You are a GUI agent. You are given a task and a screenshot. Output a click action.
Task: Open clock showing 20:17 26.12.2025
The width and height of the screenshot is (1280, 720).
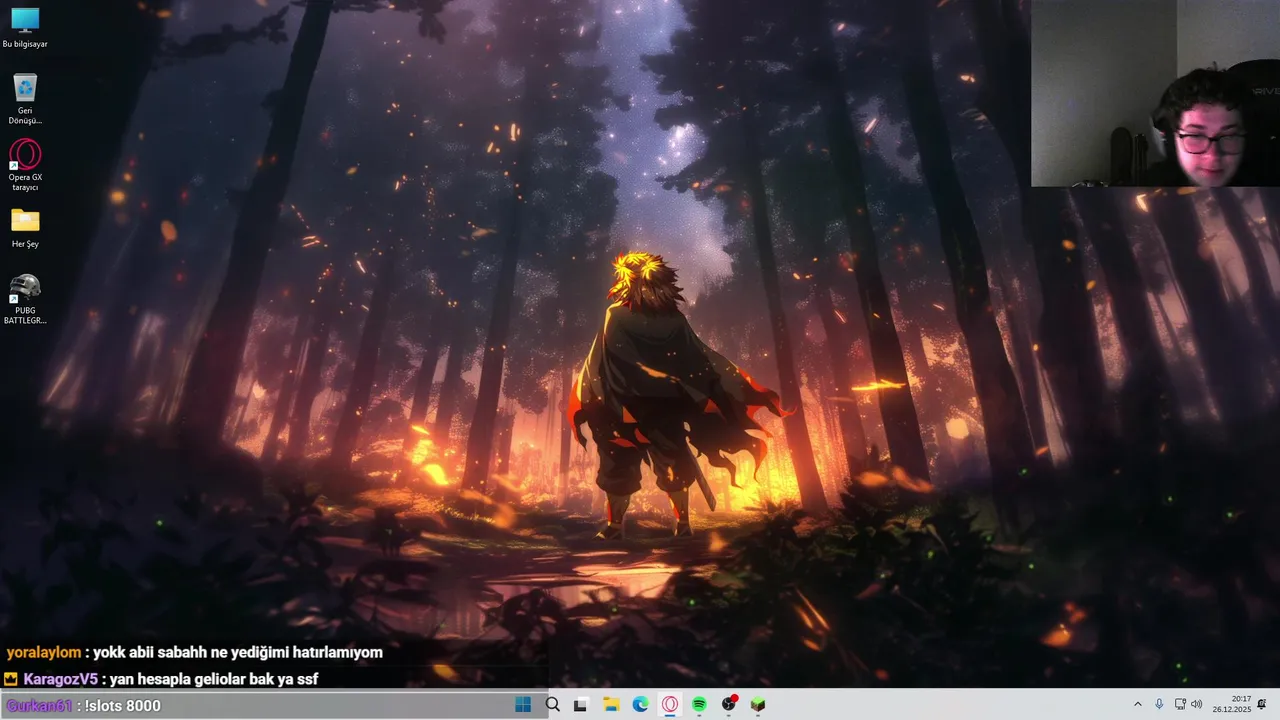click(x=1231, y=705)
